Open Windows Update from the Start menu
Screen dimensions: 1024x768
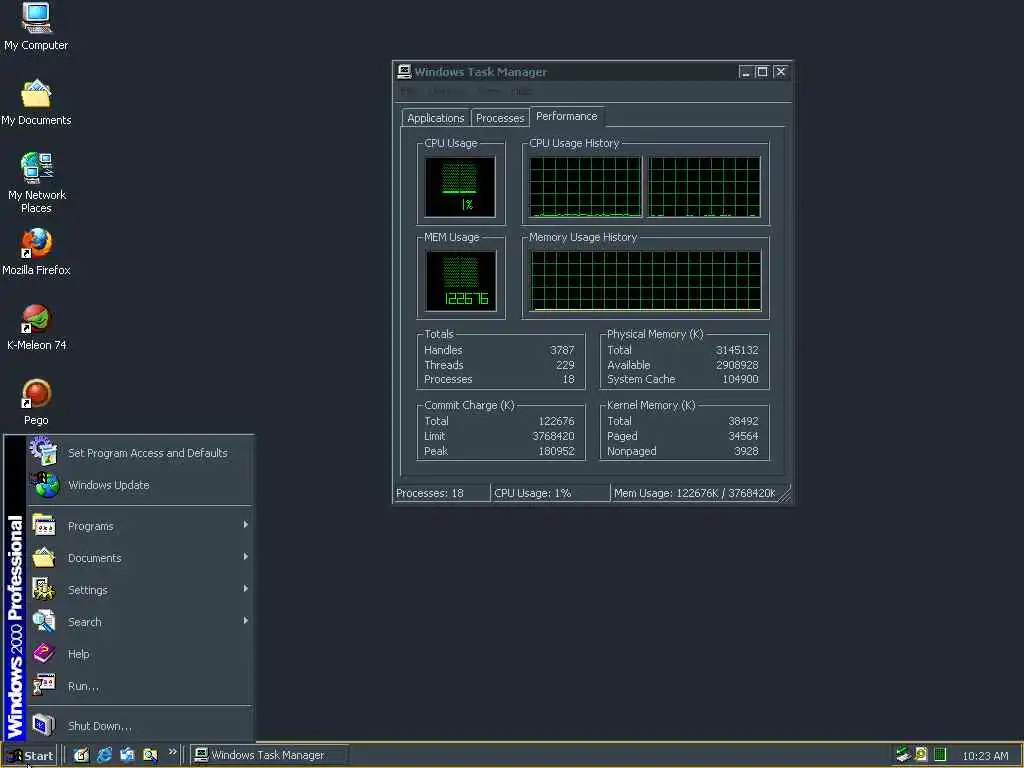click(x=108, y=485)
